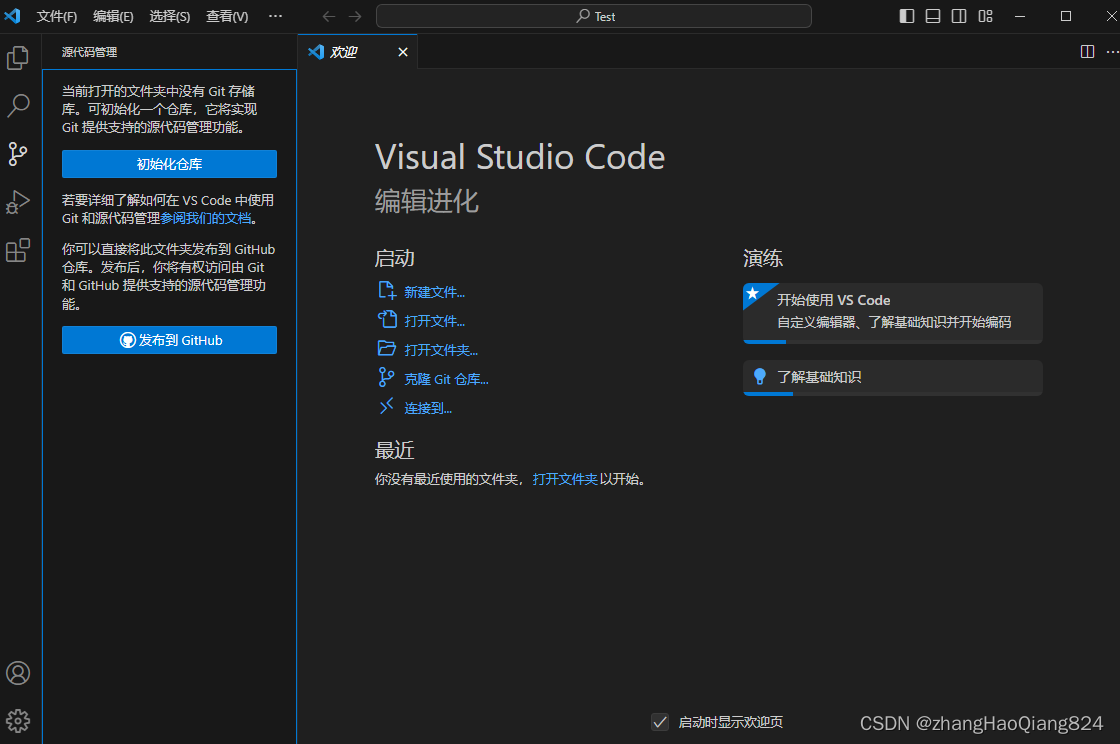Toggle bottom panel layout icon
Viewport: 1120px width, 744px height.
(x=933, y=16)
